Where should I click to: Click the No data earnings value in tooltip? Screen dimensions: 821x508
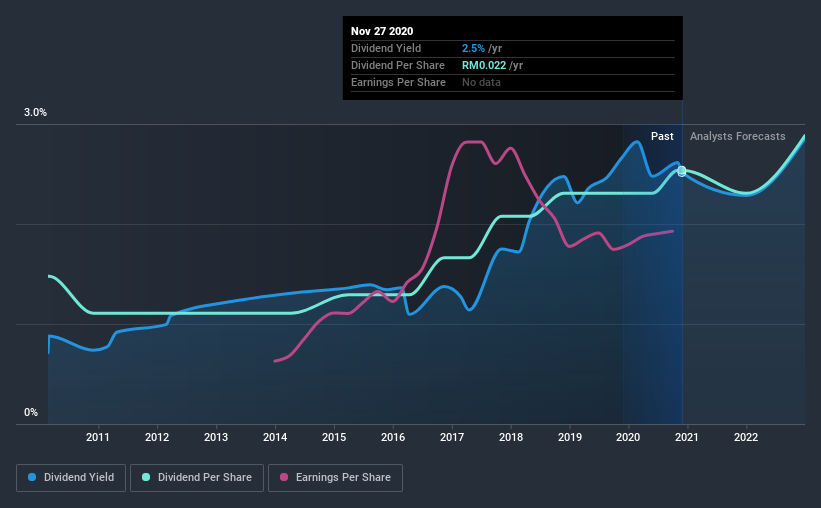(x=481, y=82)
